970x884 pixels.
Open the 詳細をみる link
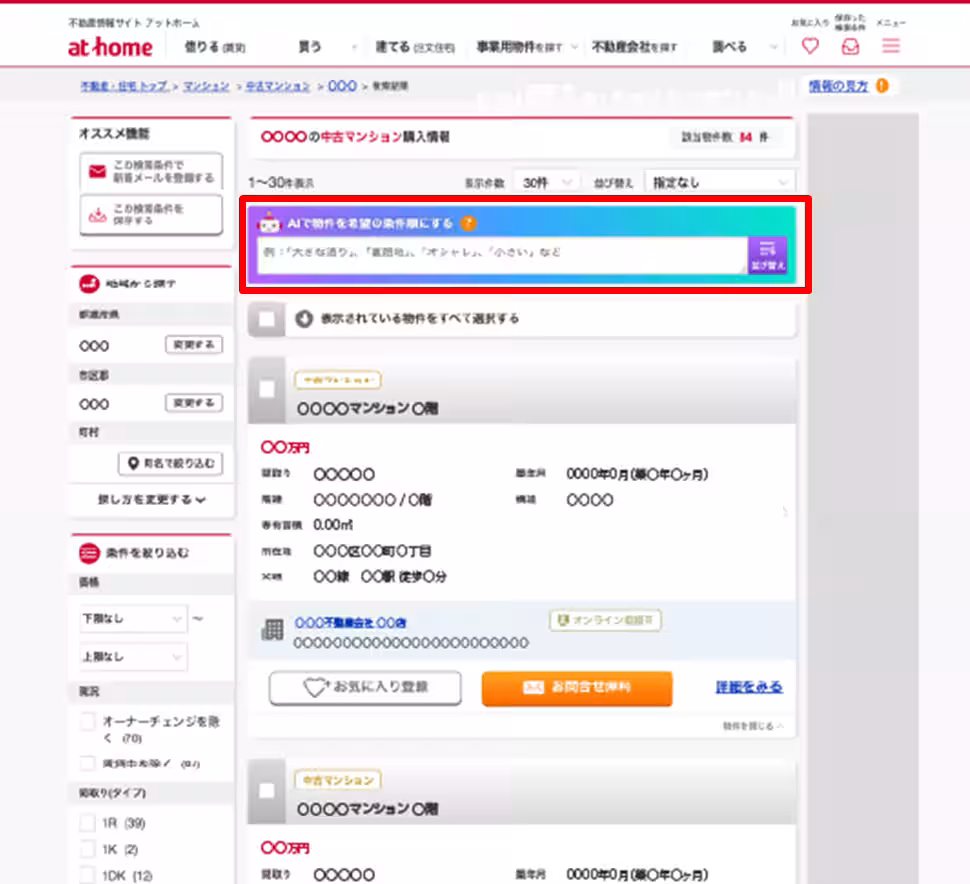click(749, 687)
